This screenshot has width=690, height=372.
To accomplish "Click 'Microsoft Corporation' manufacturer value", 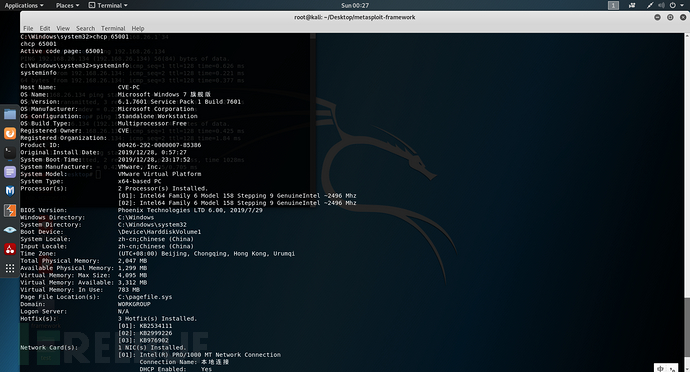I will coord(156,109).
